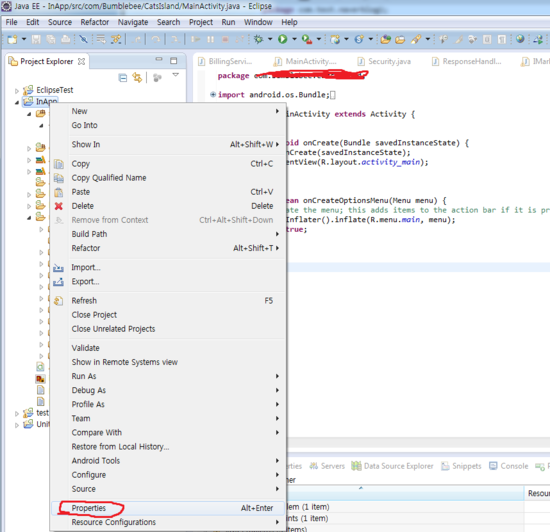Open the Debug As submenu

point(168,390)
